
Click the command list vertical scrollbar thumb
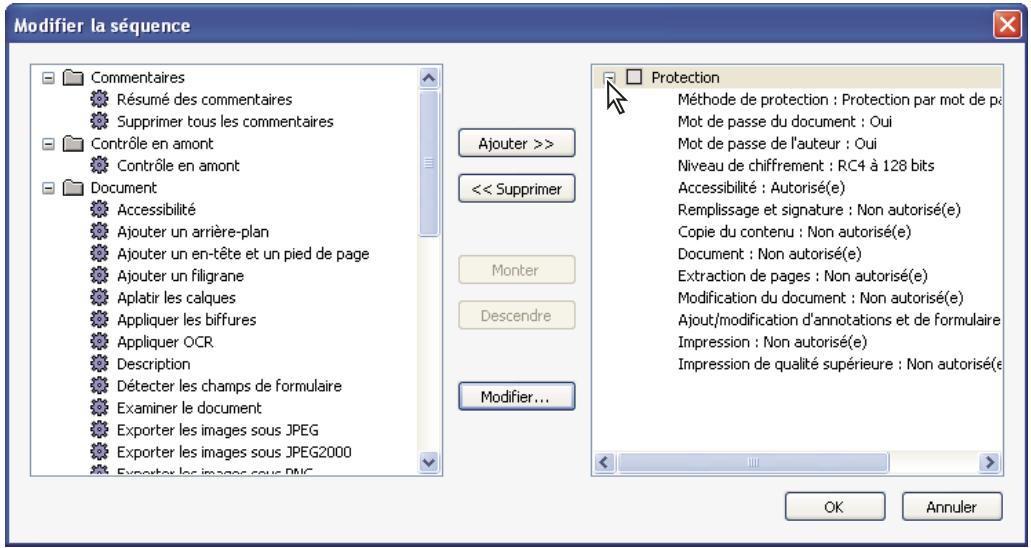coord(429,162)
